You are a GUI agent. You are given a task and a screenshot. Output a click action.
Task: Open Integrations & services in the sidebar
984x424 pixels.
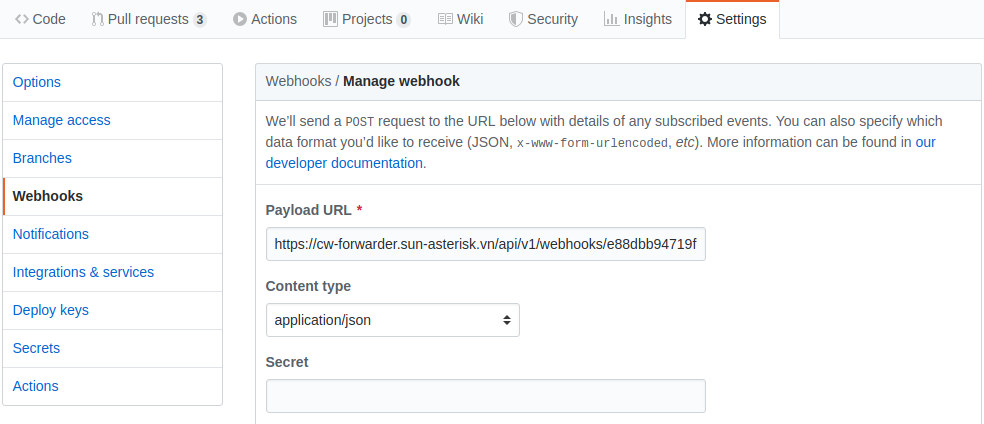tap(83, 272)
